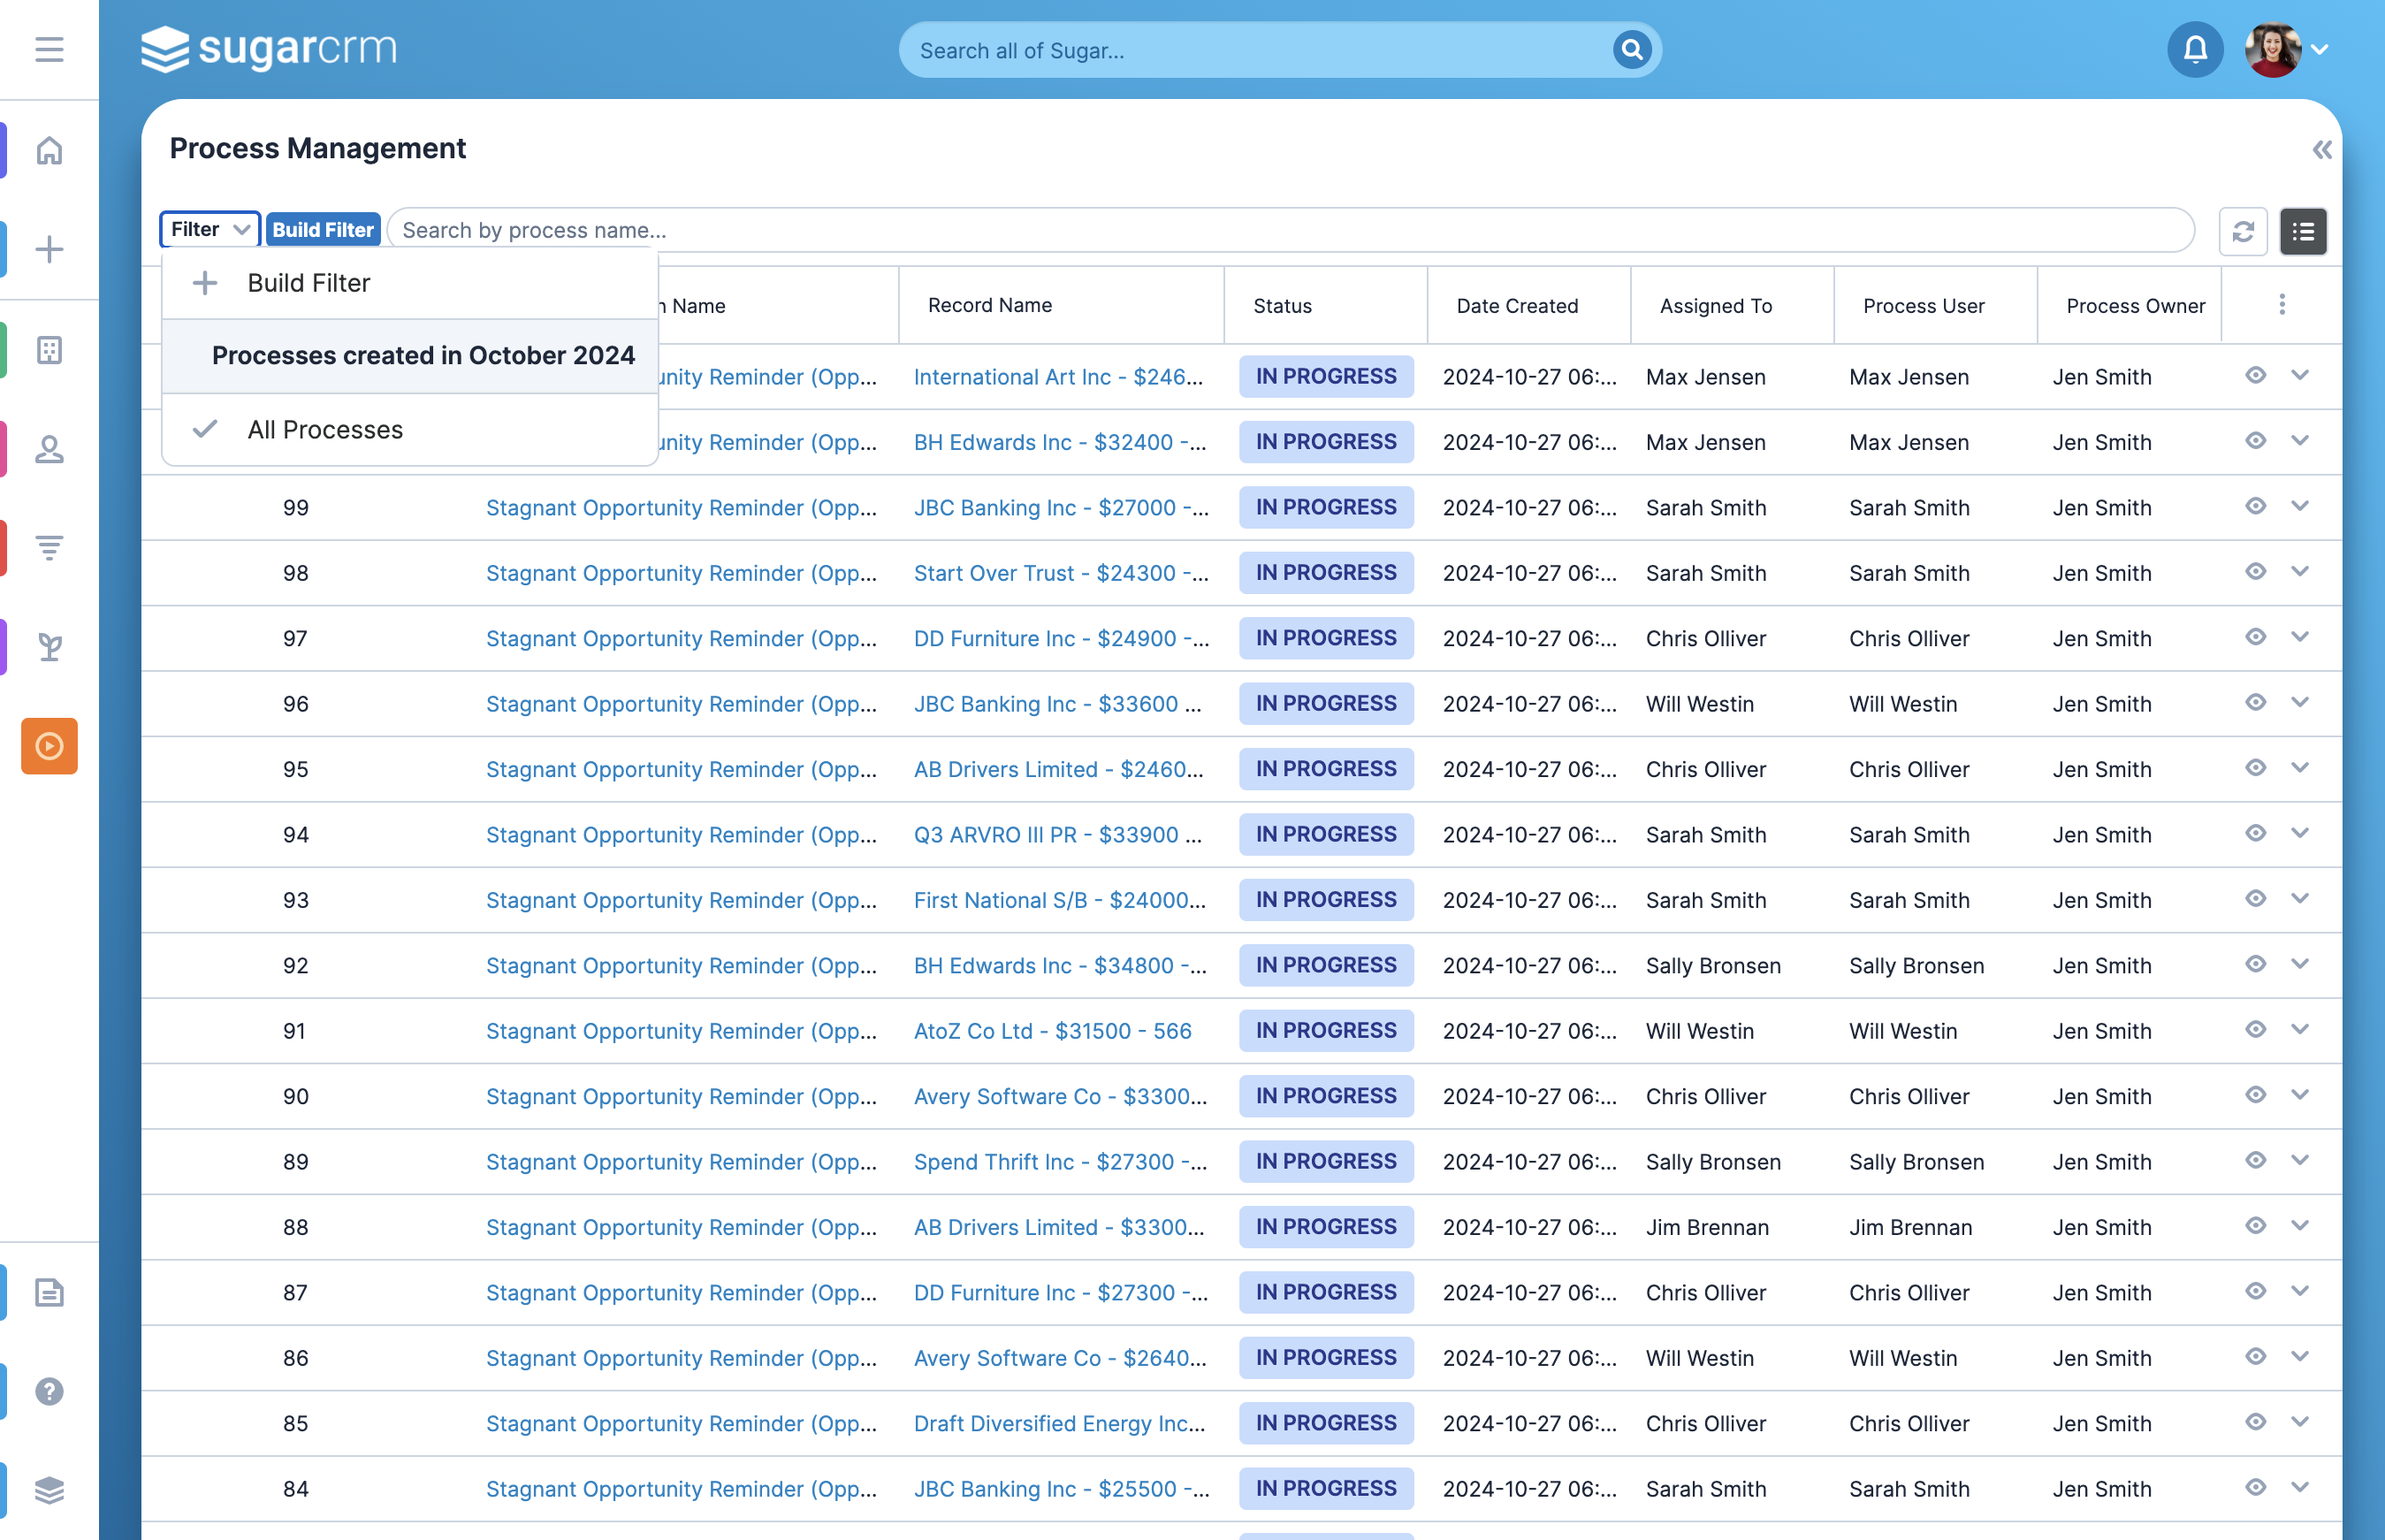Expand row actions for process 91
Image resolution: width=2385 pixels, height=1540 pixels.
click(x=2300, y=1030)
